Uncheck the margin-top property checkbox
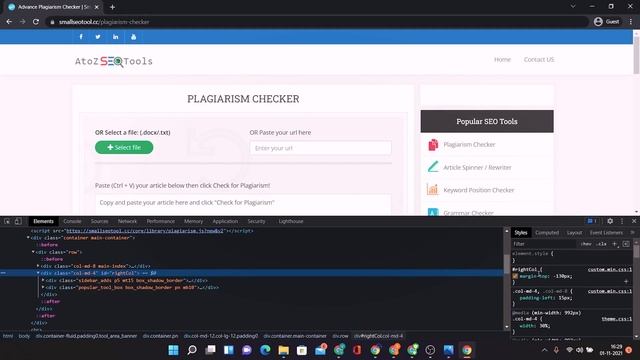 [515, 276]
